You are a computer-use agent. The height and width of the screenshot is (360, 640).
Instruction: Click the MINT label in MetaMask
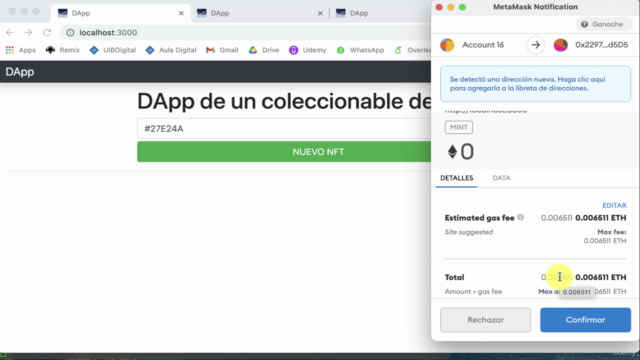click(x=459, y=127)
